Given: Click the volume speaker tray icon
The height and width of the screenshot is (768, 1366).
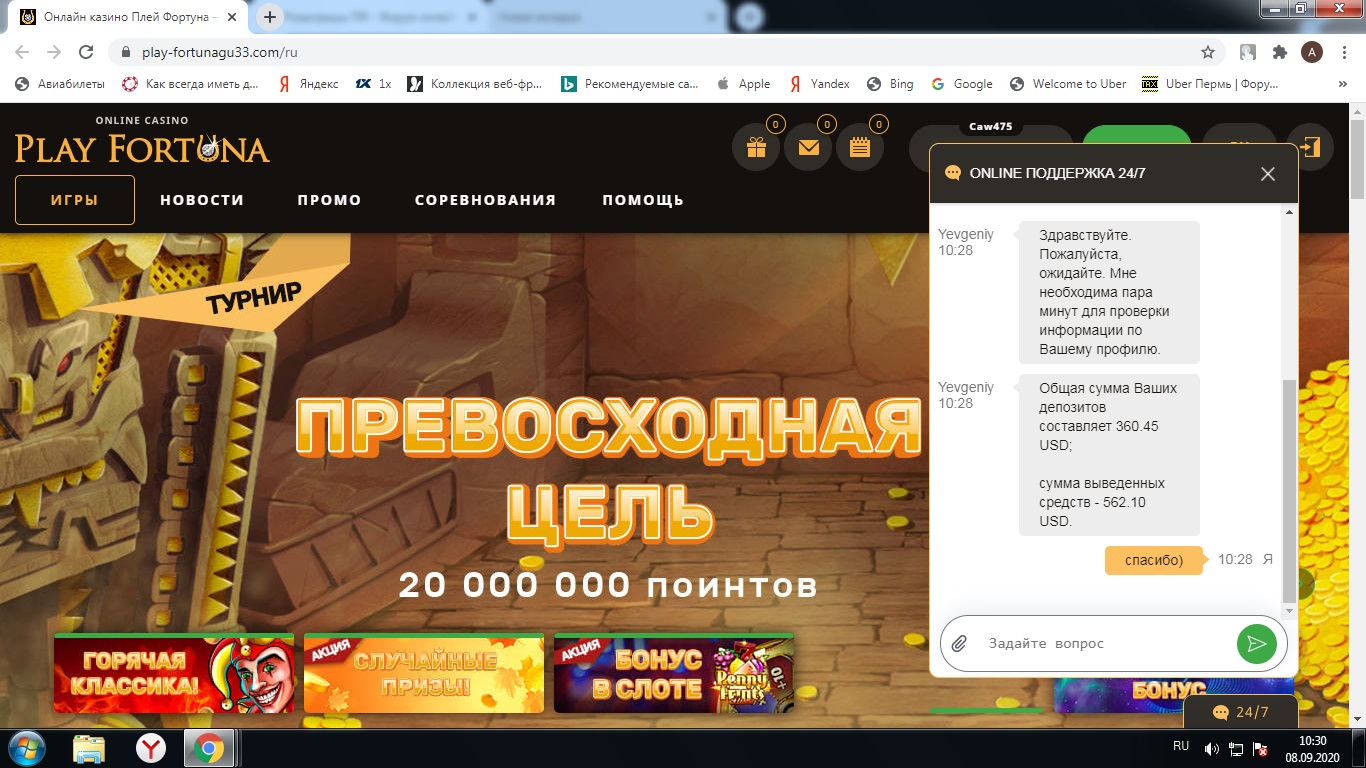Looking at the screenshot, I should (1212, 748).
